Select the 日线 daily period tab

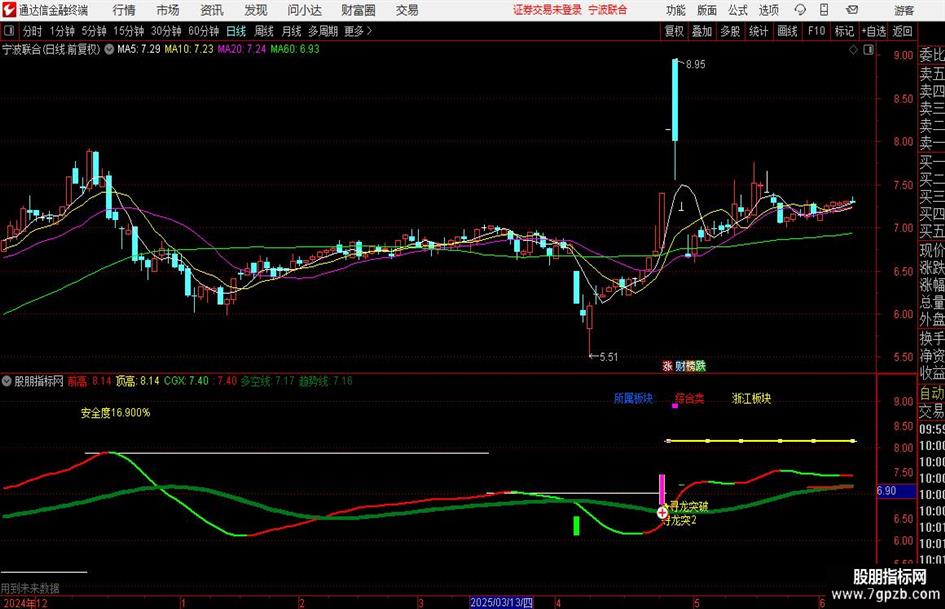[x=236, y=31]
